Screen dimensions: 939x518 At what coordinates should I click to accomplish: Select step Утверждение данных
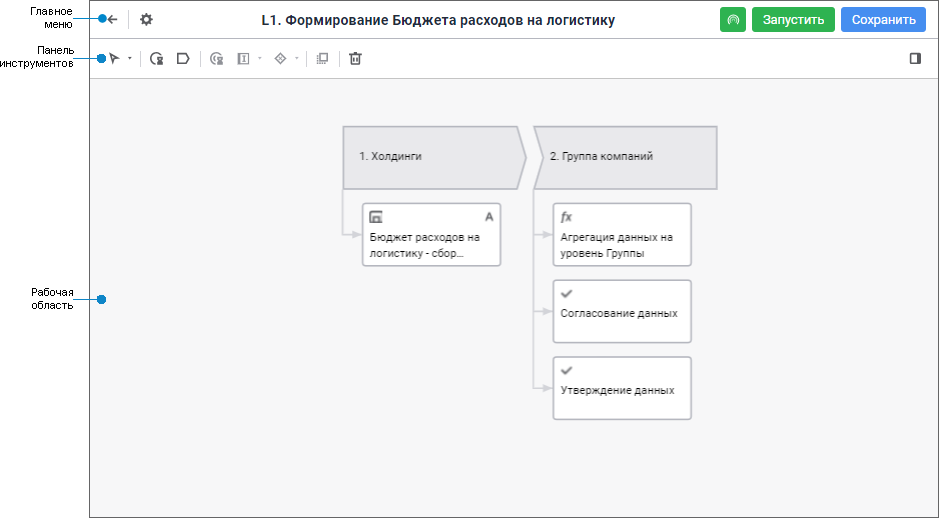(622, 388)
